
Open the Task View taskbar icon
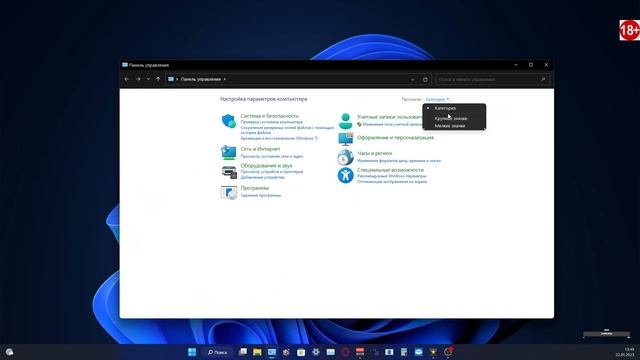point(243,352)
